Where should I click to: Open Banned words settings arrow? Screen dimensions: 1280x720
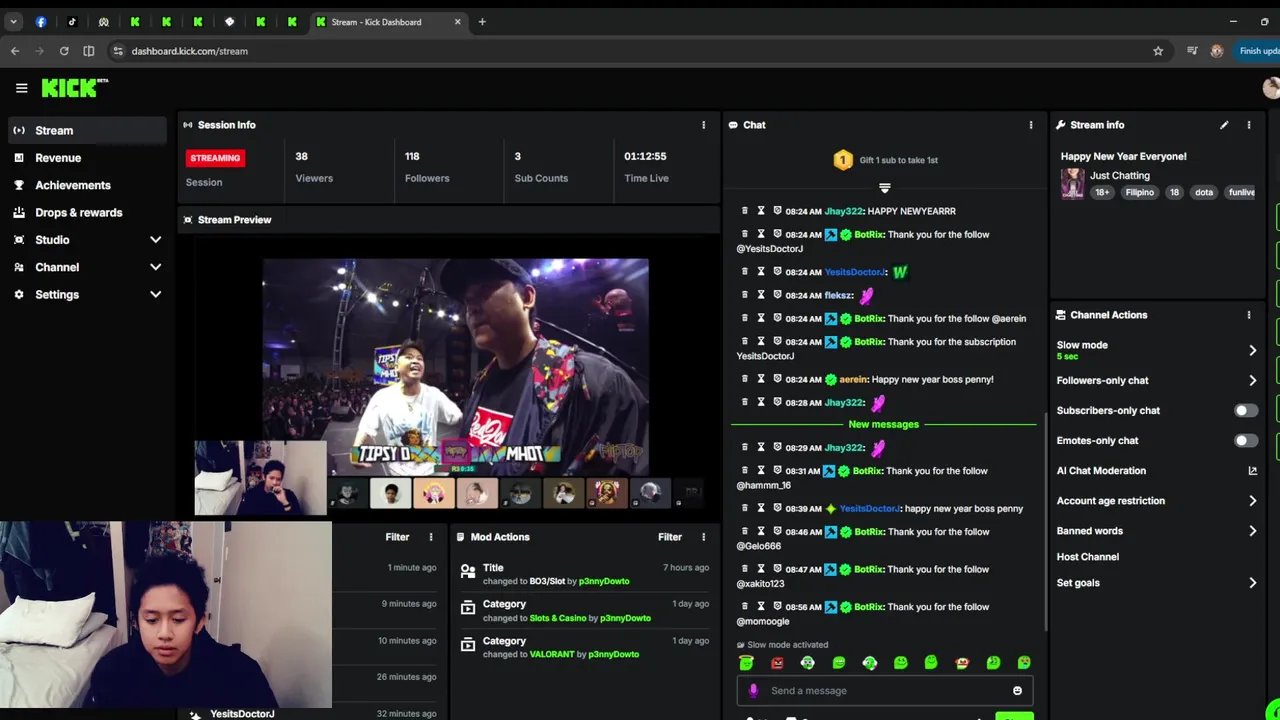point(1252,531)
